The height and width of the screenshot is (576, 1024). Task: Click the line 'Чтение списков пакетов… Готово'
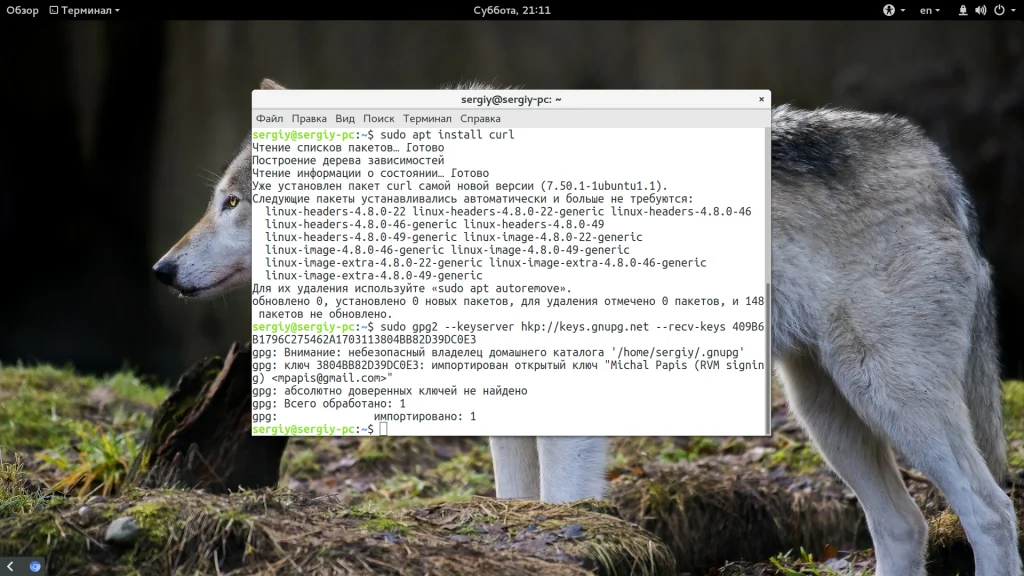[348, 148]
